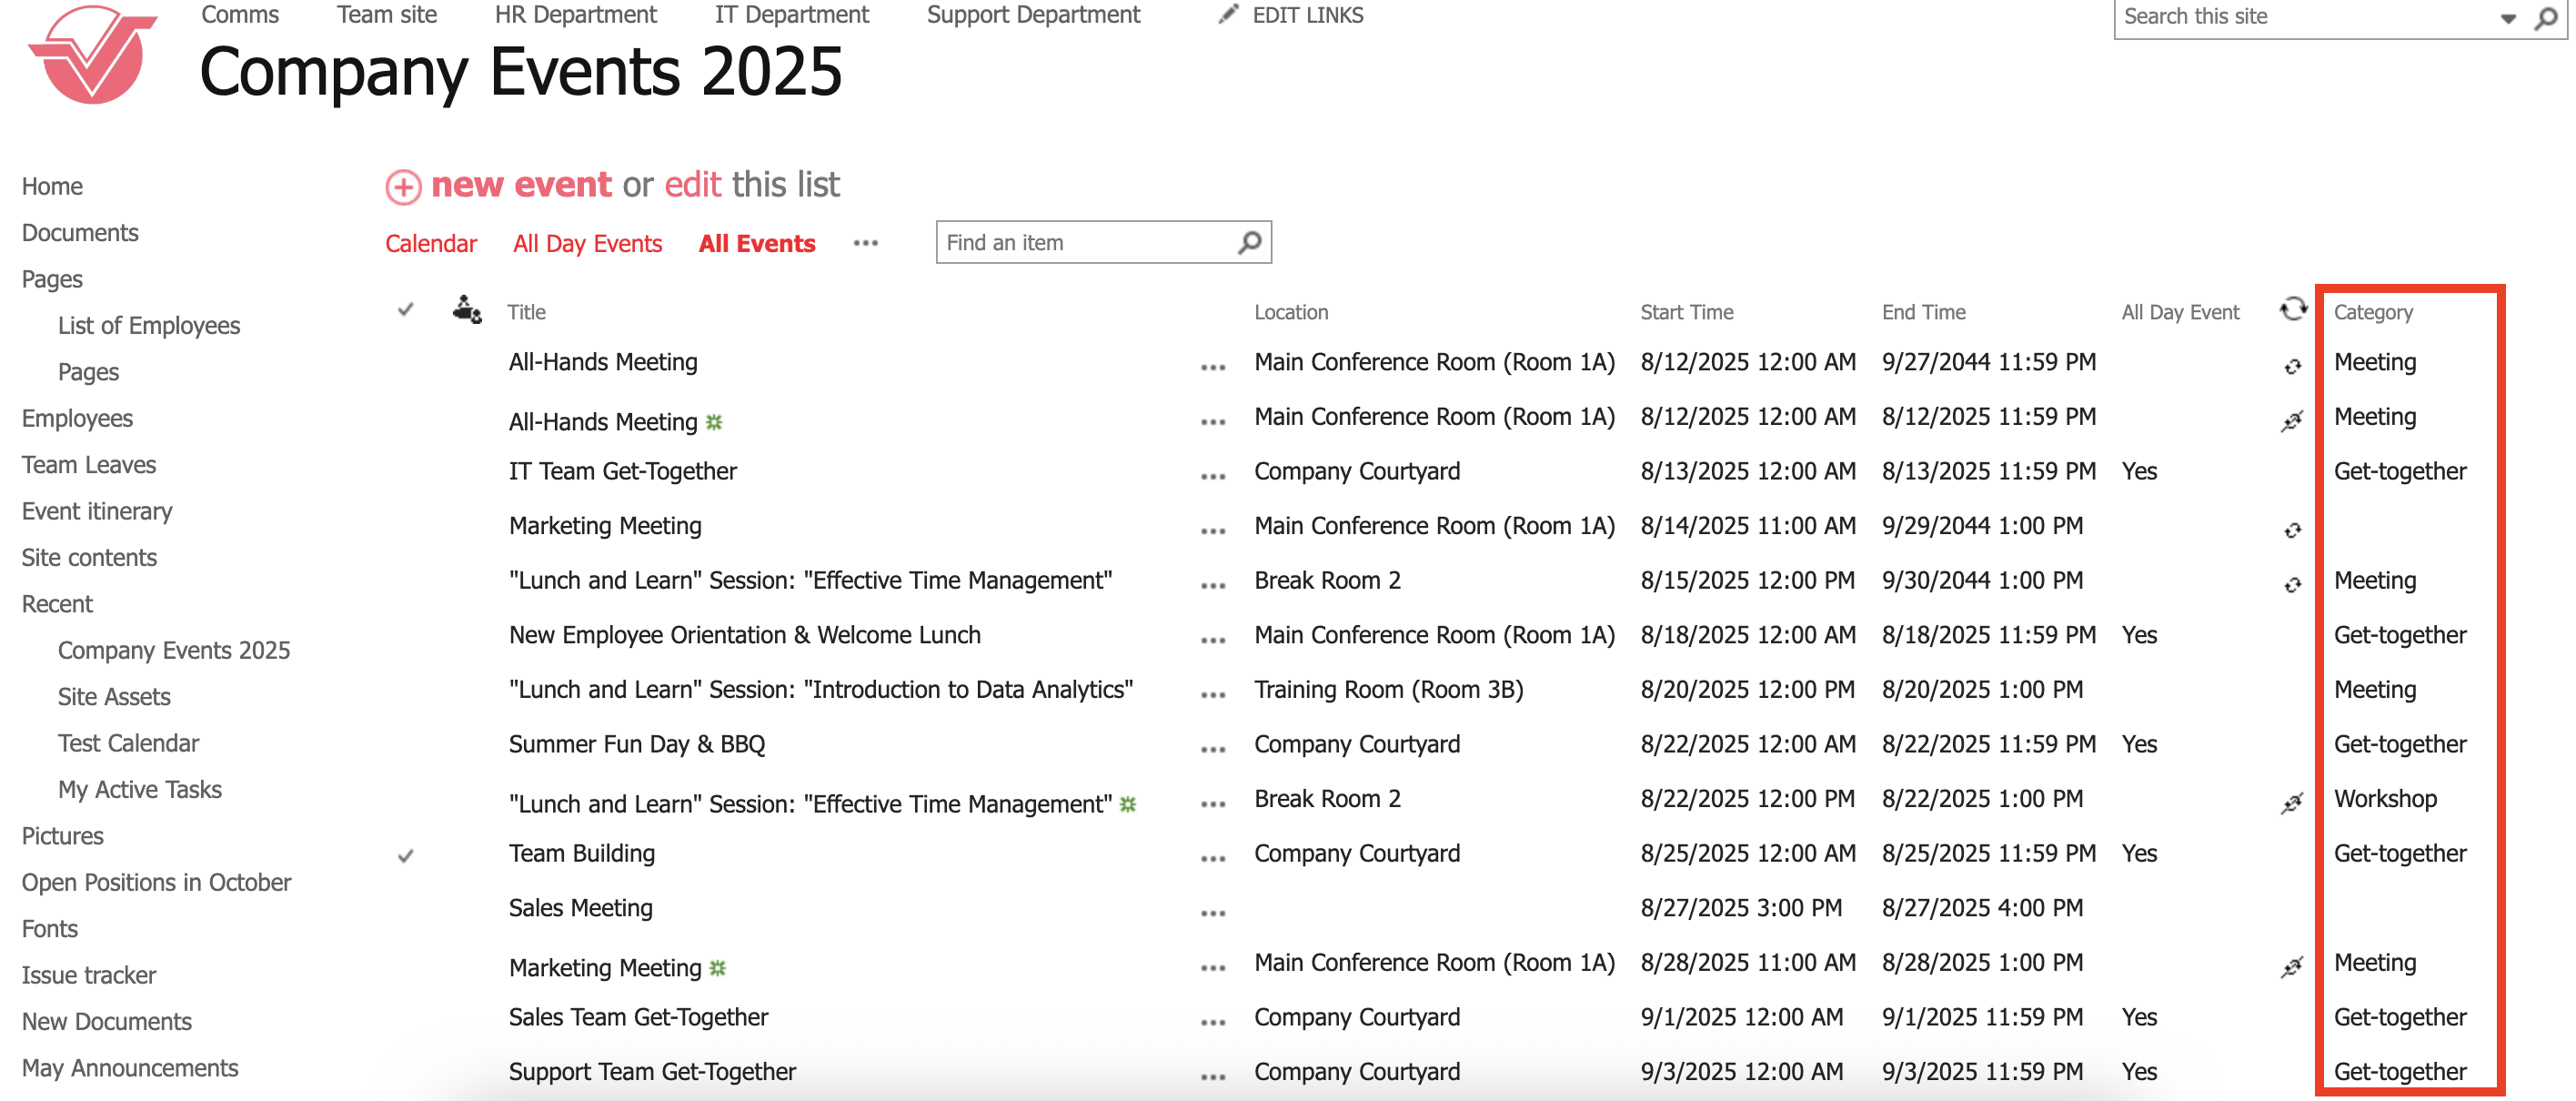Toggle the Team Building row selection checkmark
The image size is (2576, 1101).
405,856
